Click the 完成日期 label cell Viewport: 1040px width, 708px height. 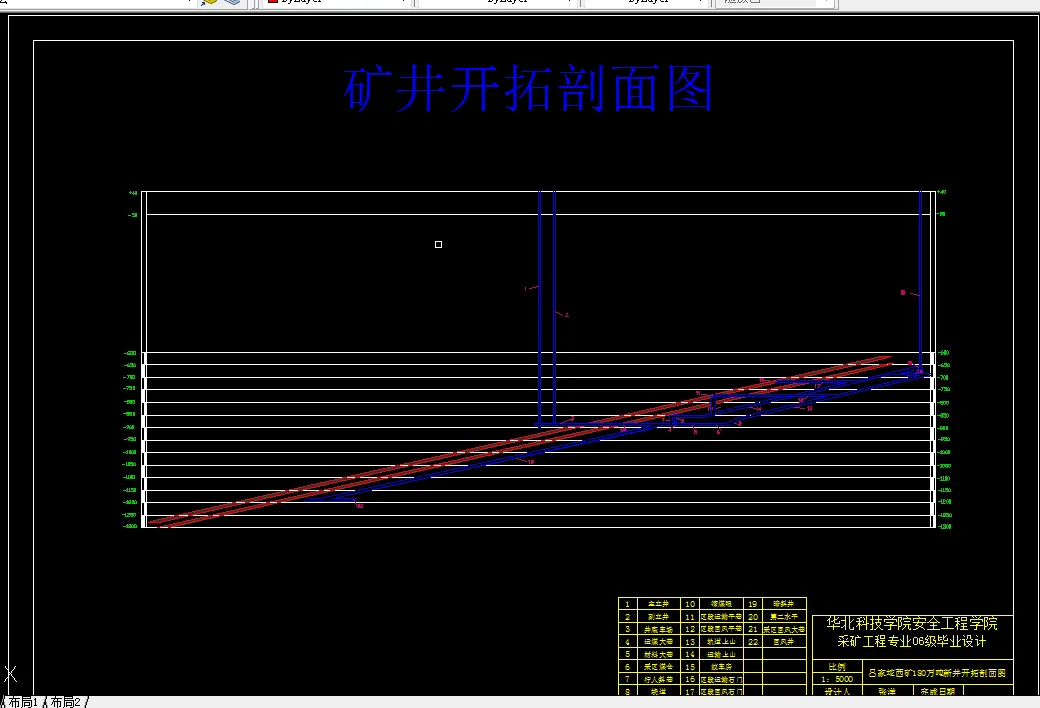[x=937, y=691]
